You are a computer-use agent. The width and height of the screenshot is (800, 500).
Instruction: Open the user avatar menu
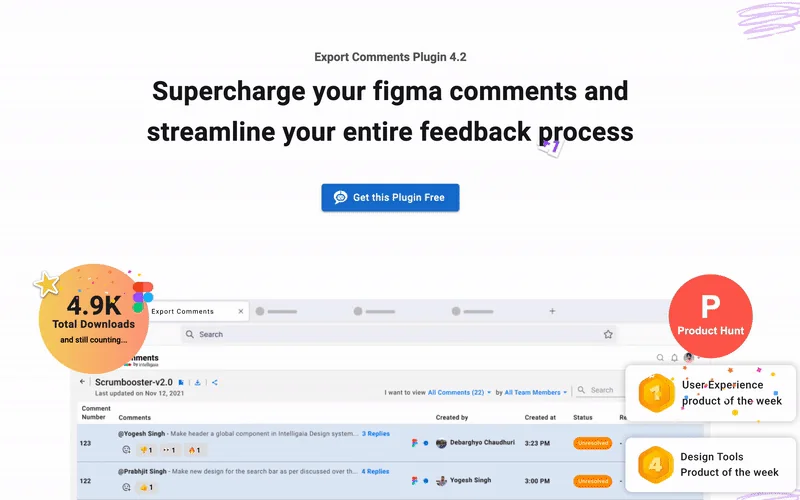click(x=689, y=358)
